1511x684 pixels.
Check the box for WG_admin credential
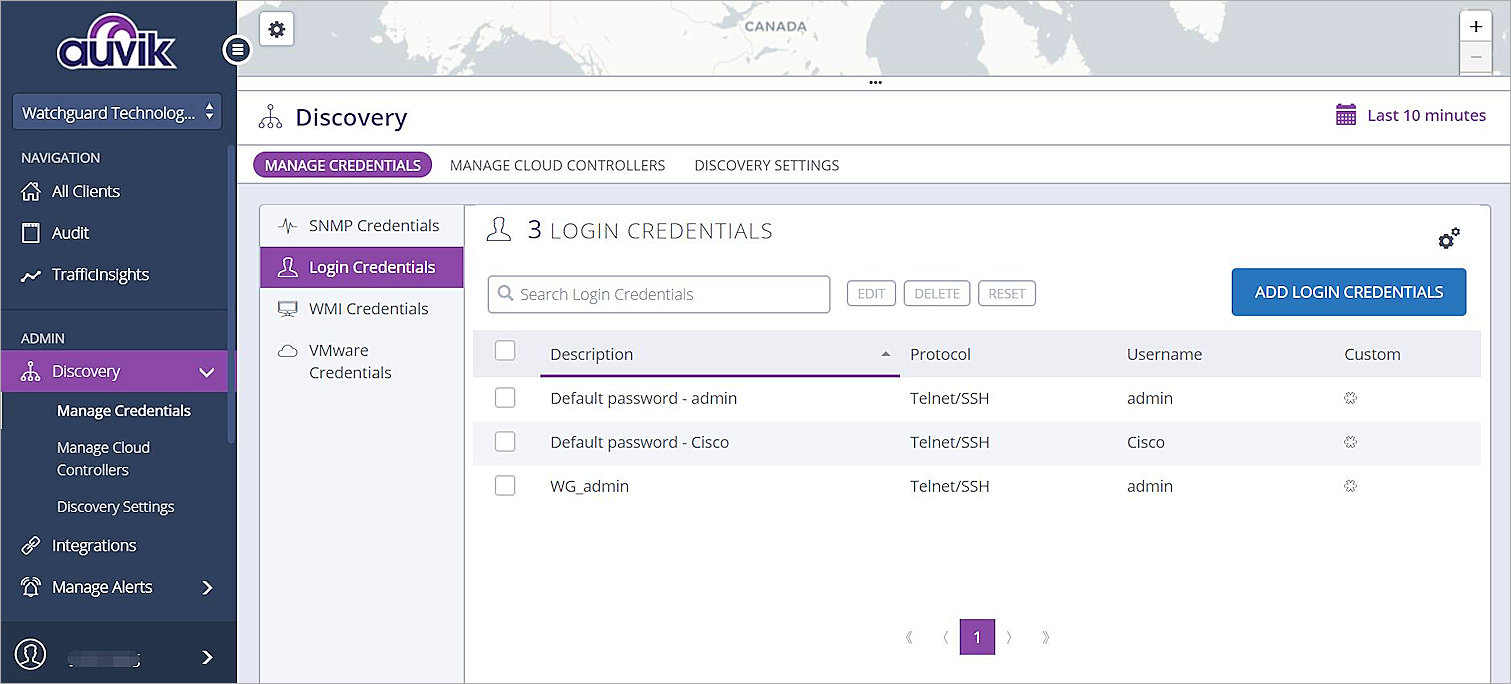[505, 486]
